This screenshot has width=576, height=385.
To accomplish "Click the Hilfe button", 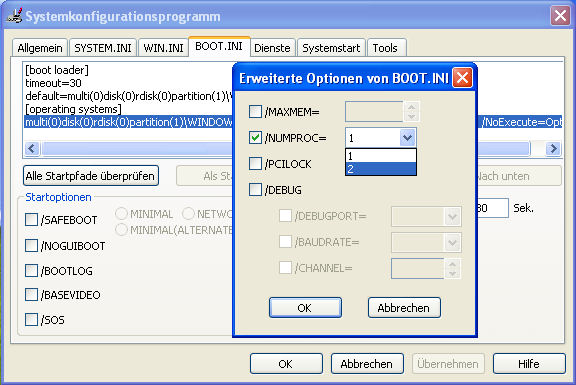I will click(x=529, y=364).
